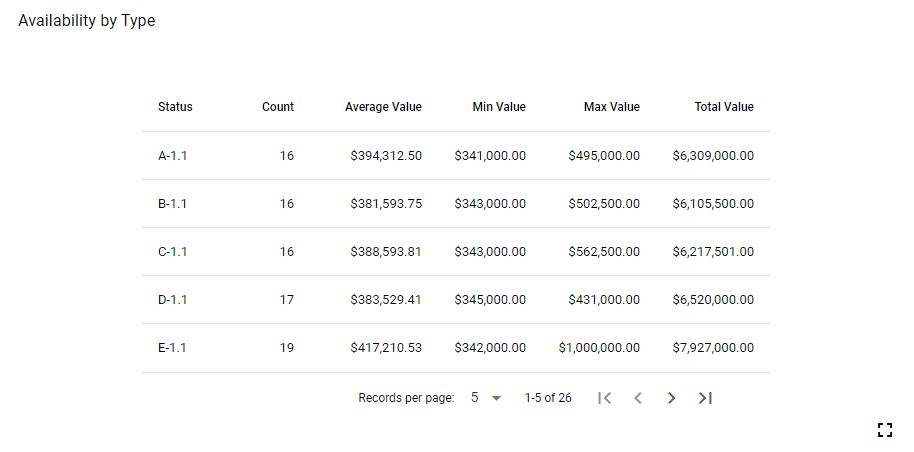Sort table by Status column

pyautogui.click(x=175, y=107)
